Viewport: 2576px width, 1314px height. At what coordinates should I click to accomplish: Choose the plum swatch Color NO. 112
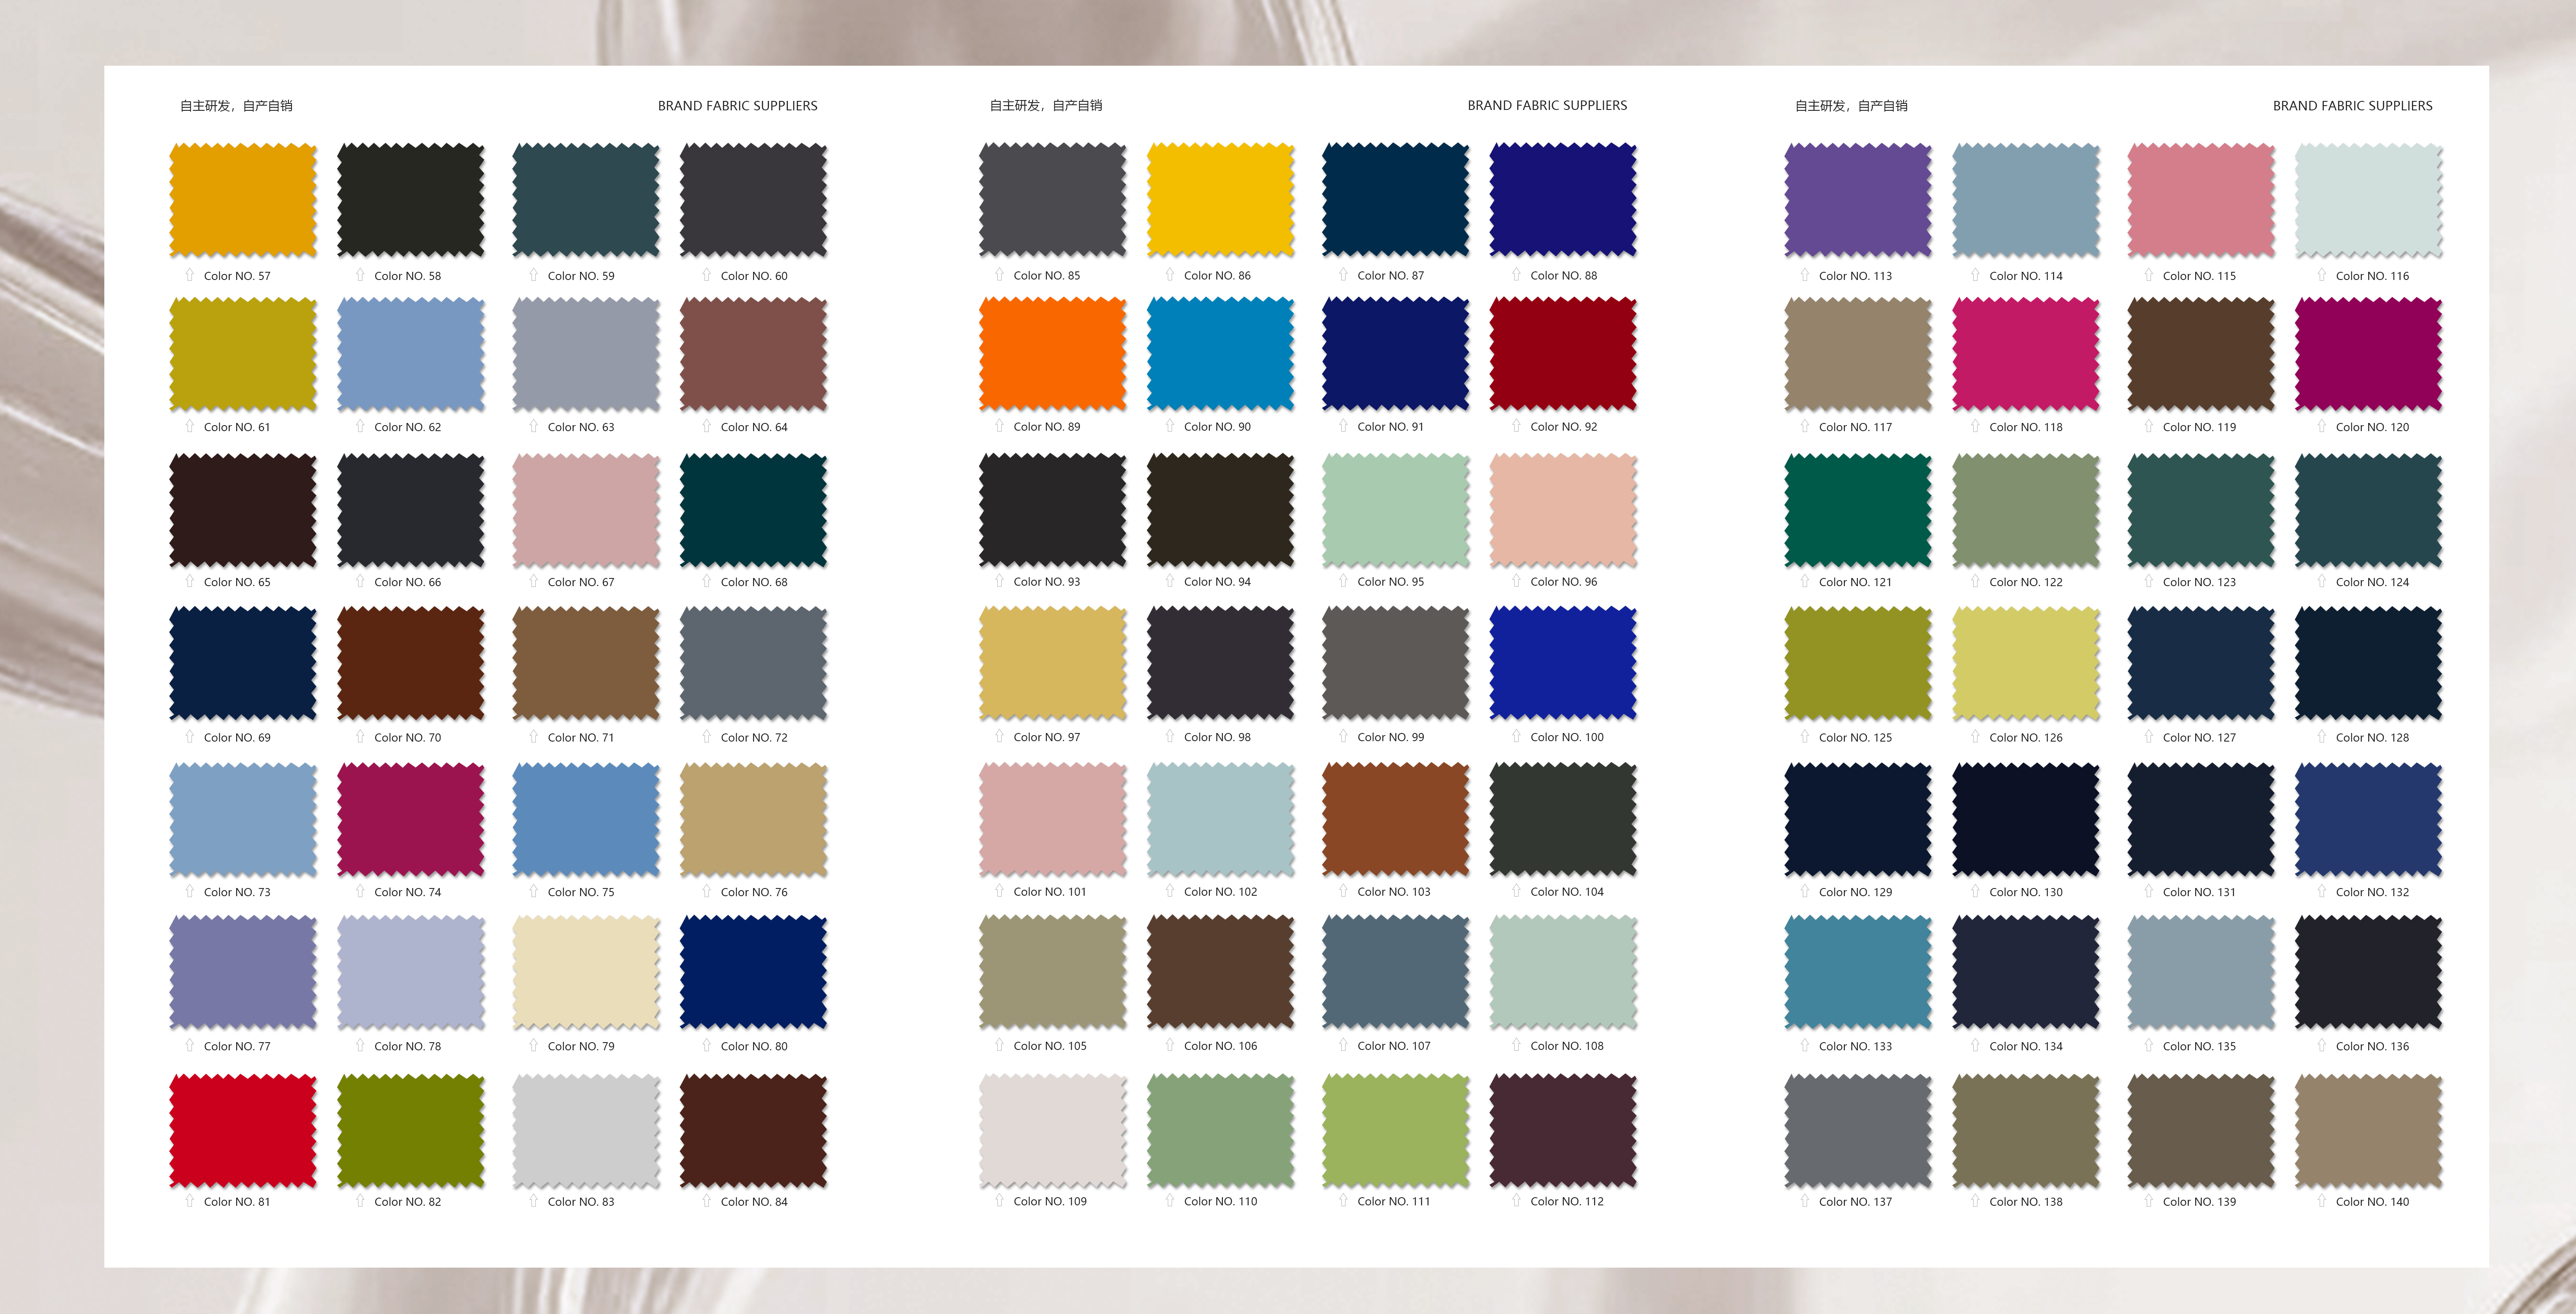(x=1563, y=1130)
